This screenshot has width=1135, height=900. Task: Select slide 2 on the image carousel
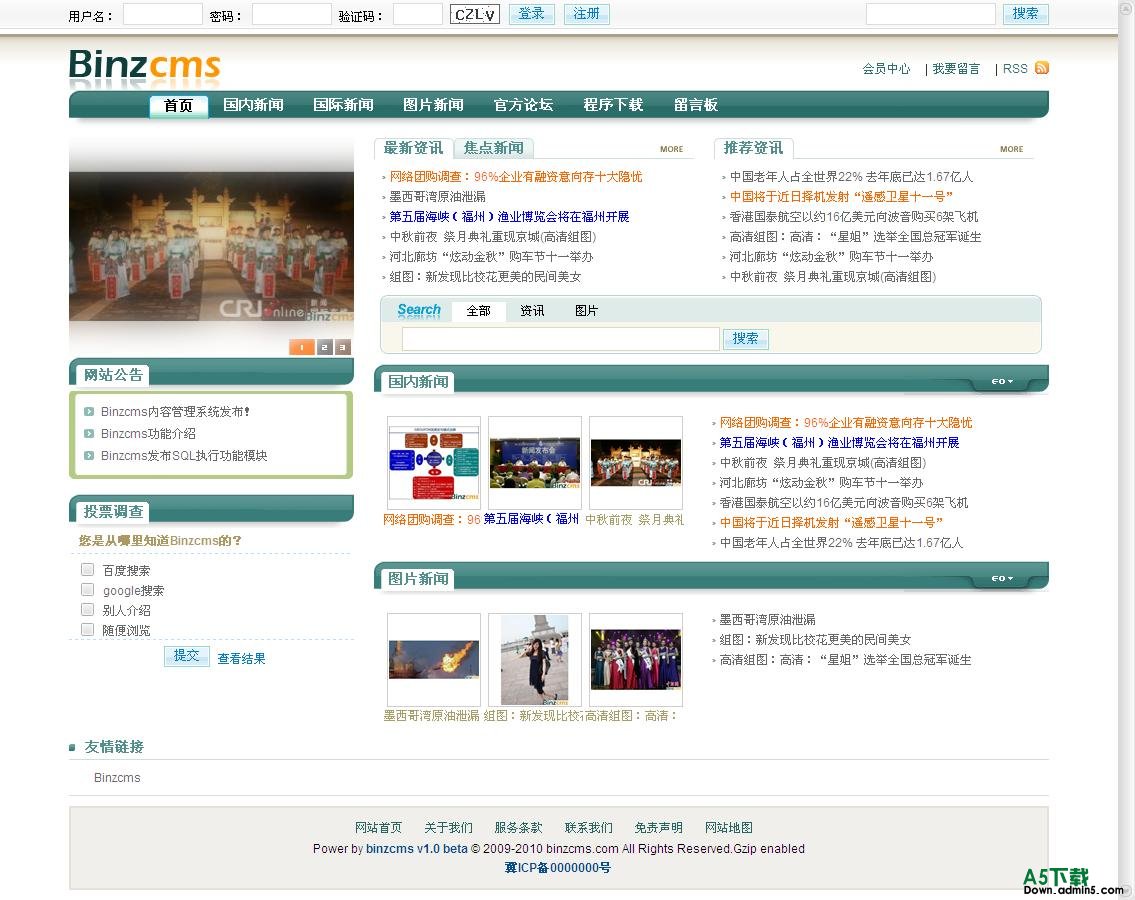point(325,347)
